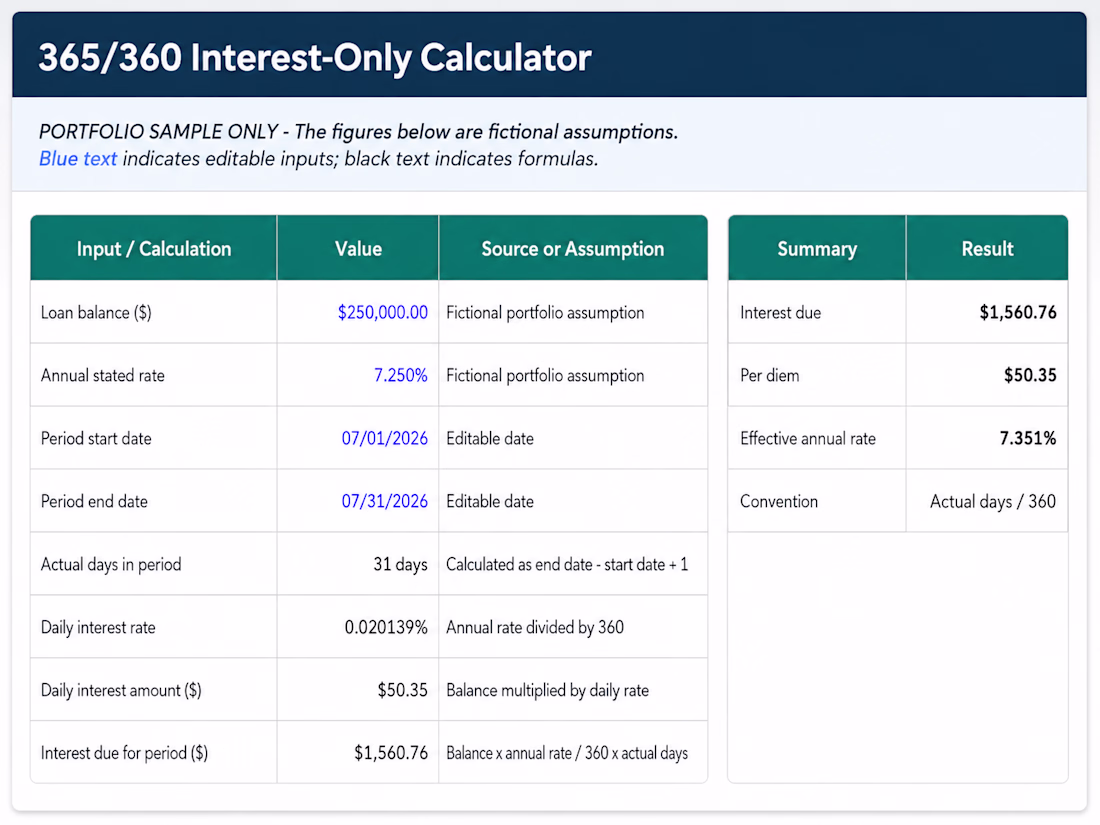
Task: Click the Actual days / 360 convention value
Action: 993,501
